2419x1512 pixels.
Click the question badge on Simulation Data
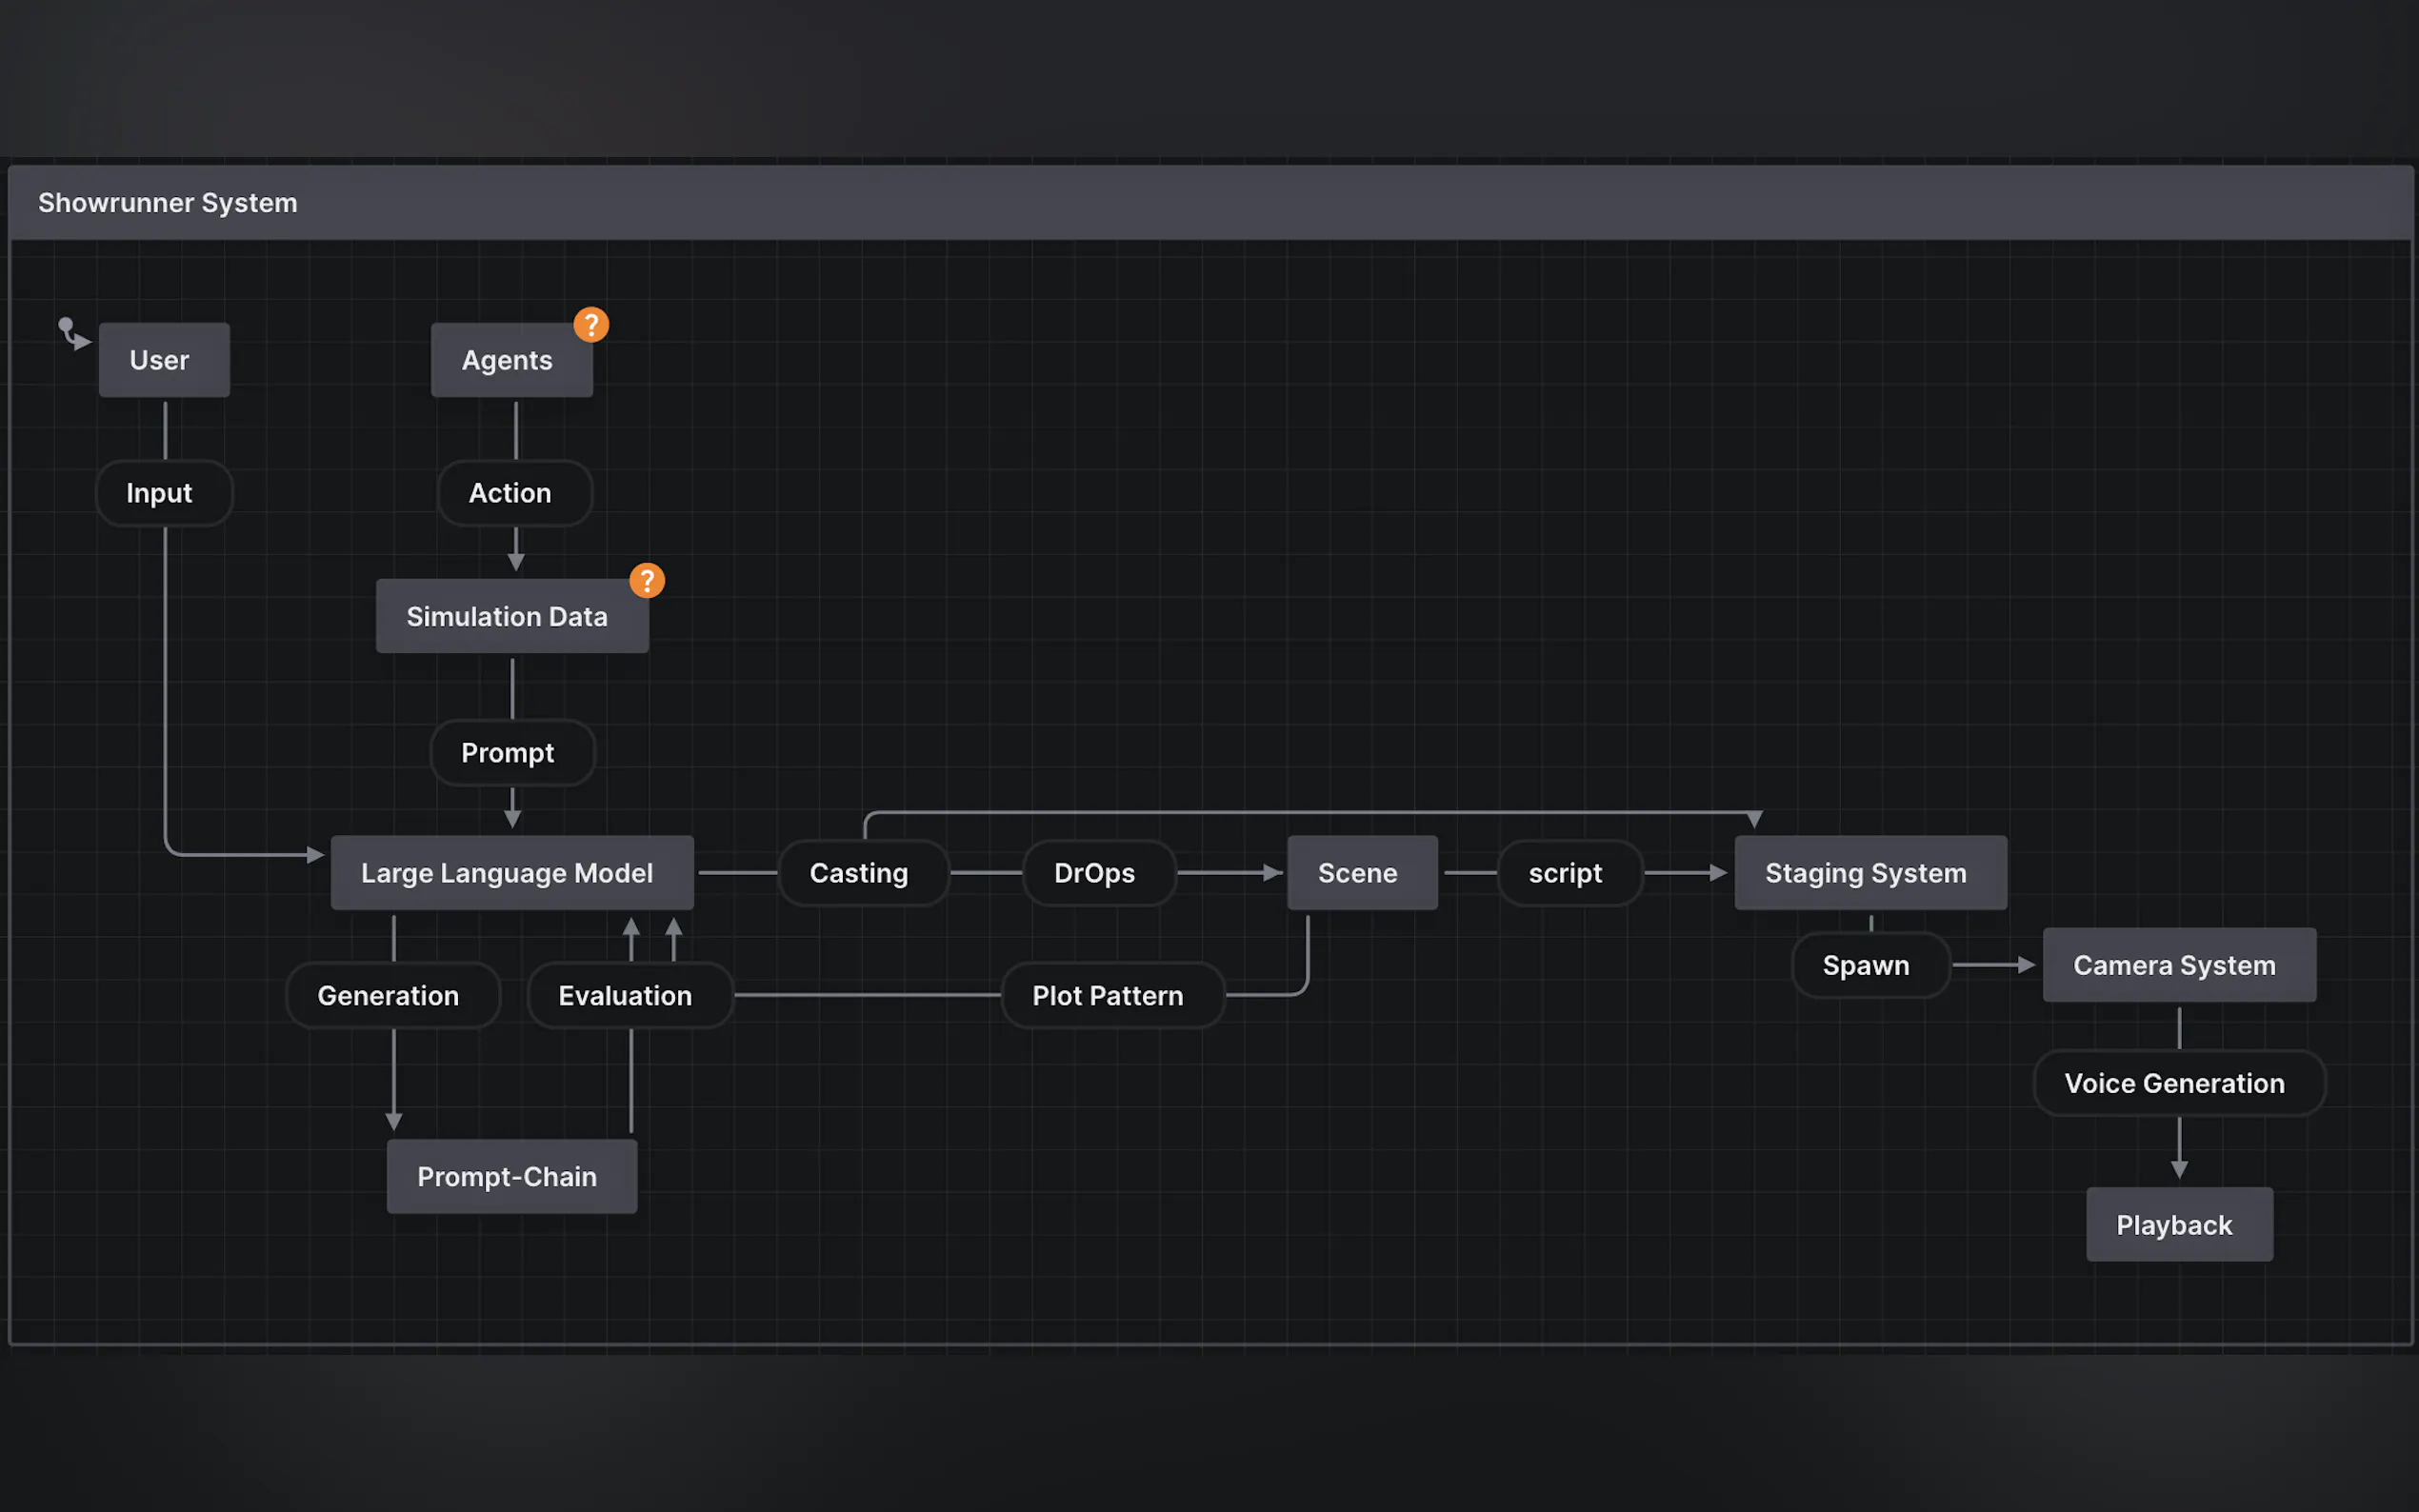point(647,581)
